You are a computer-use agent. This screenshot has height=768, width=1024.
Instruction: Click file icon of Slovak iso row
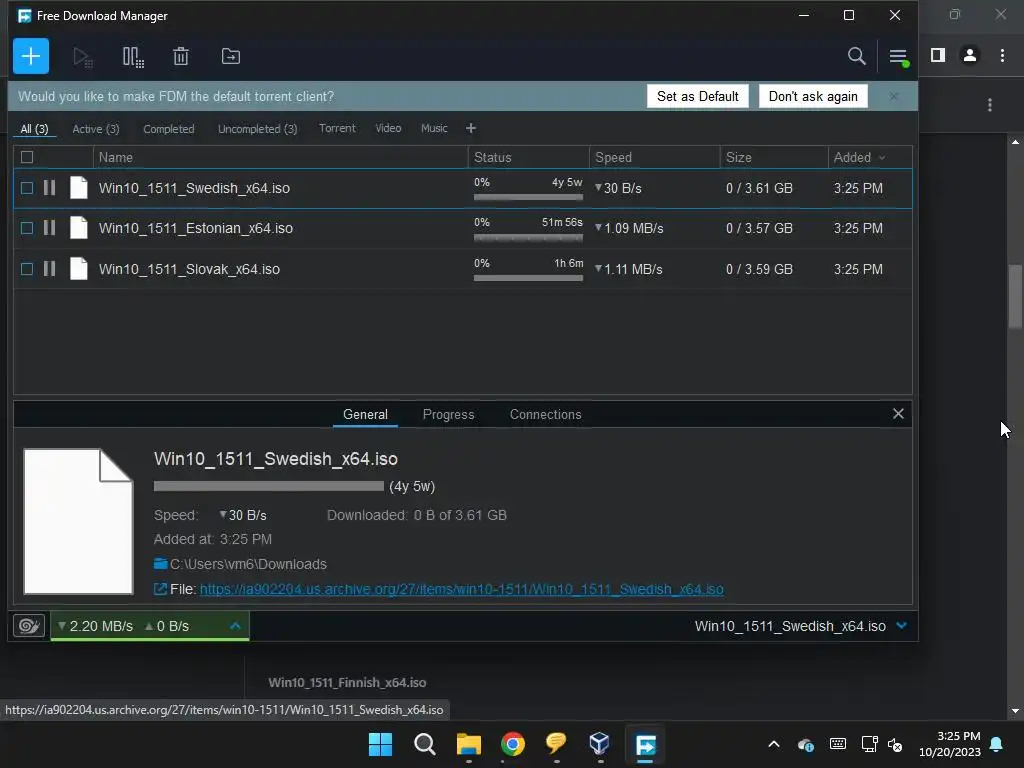coord(78,268)
